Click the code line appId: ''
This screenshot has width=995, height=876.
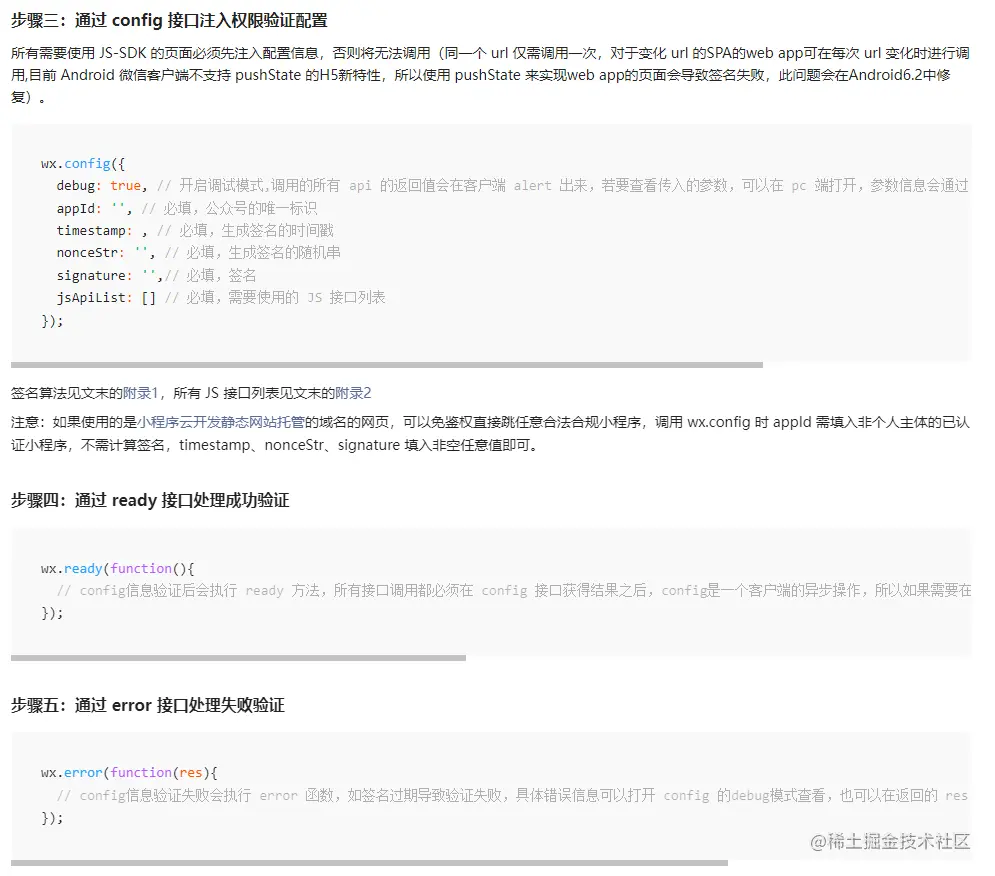pos(94,208)
